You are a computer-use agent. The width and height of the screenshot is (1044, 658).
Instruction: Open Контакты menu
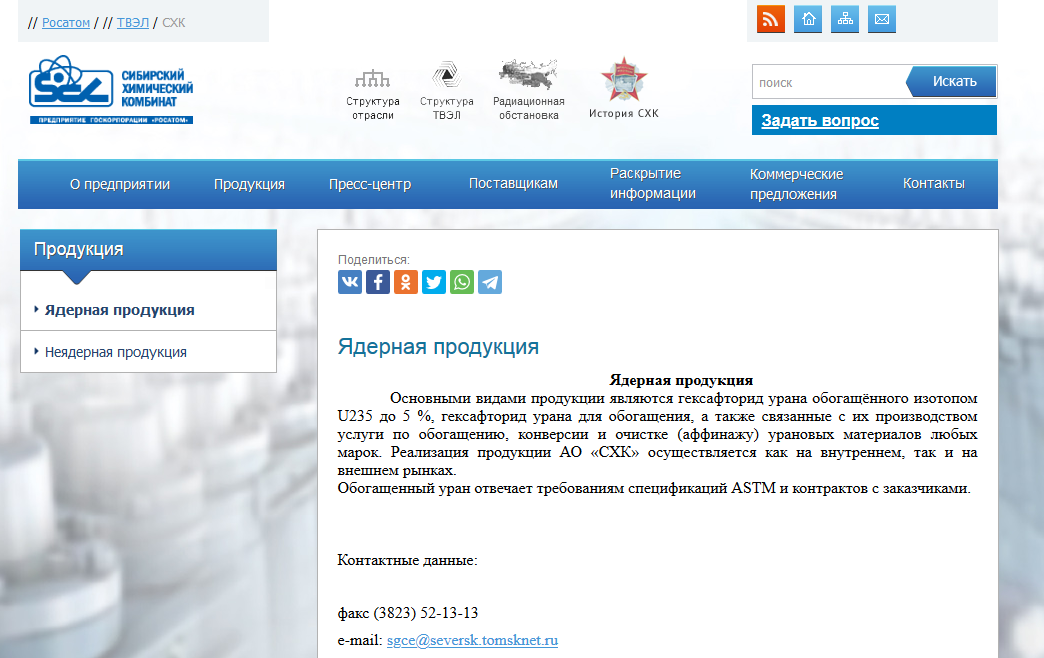(x=933, y=184)
